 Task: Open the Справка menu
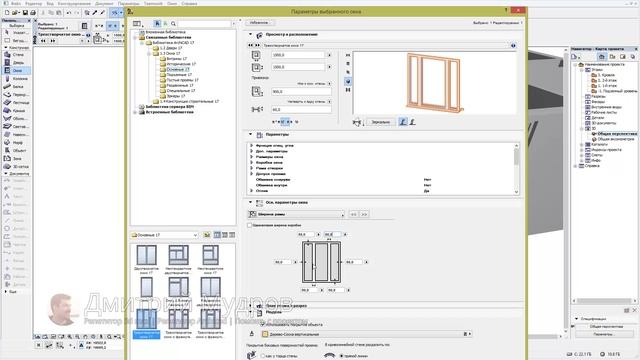tap(189, 3)
